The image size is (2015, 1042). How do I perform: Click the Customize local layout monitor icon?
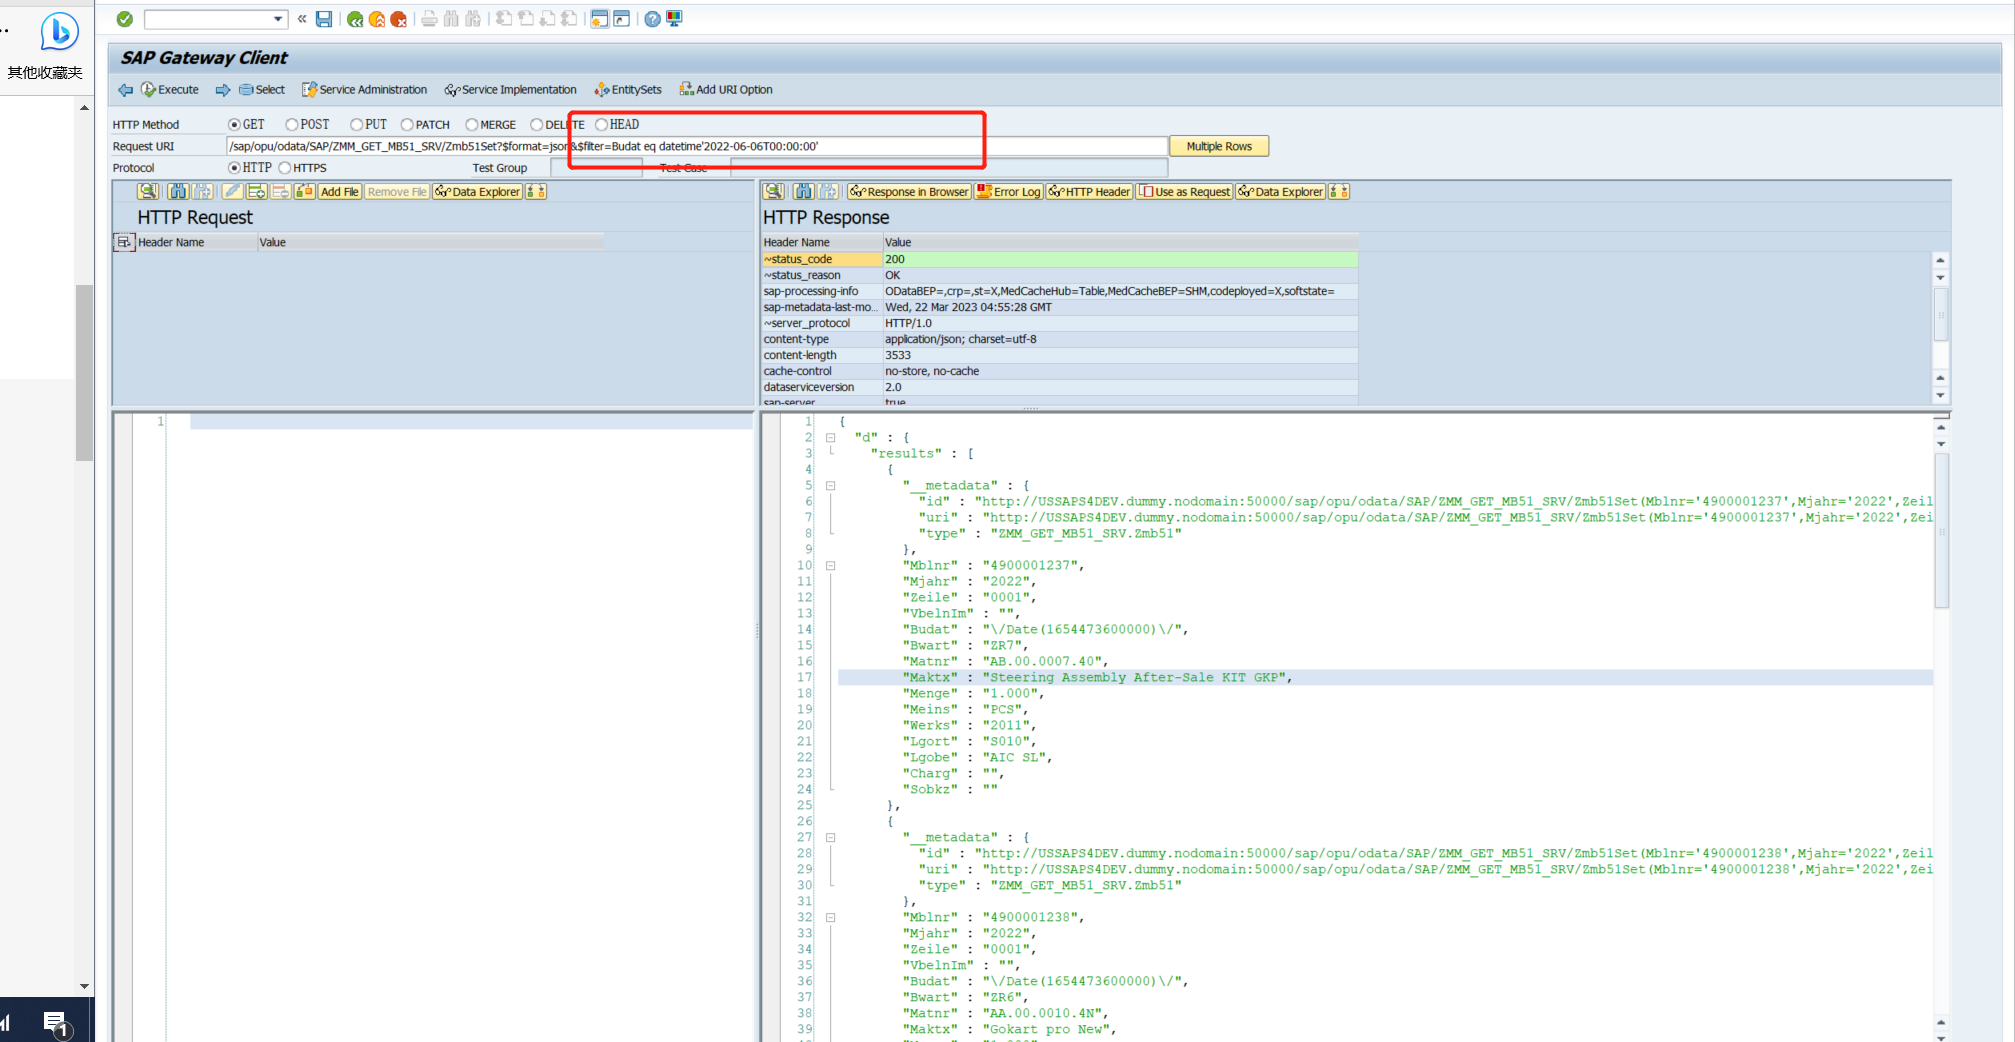click(x=674, y=19)
